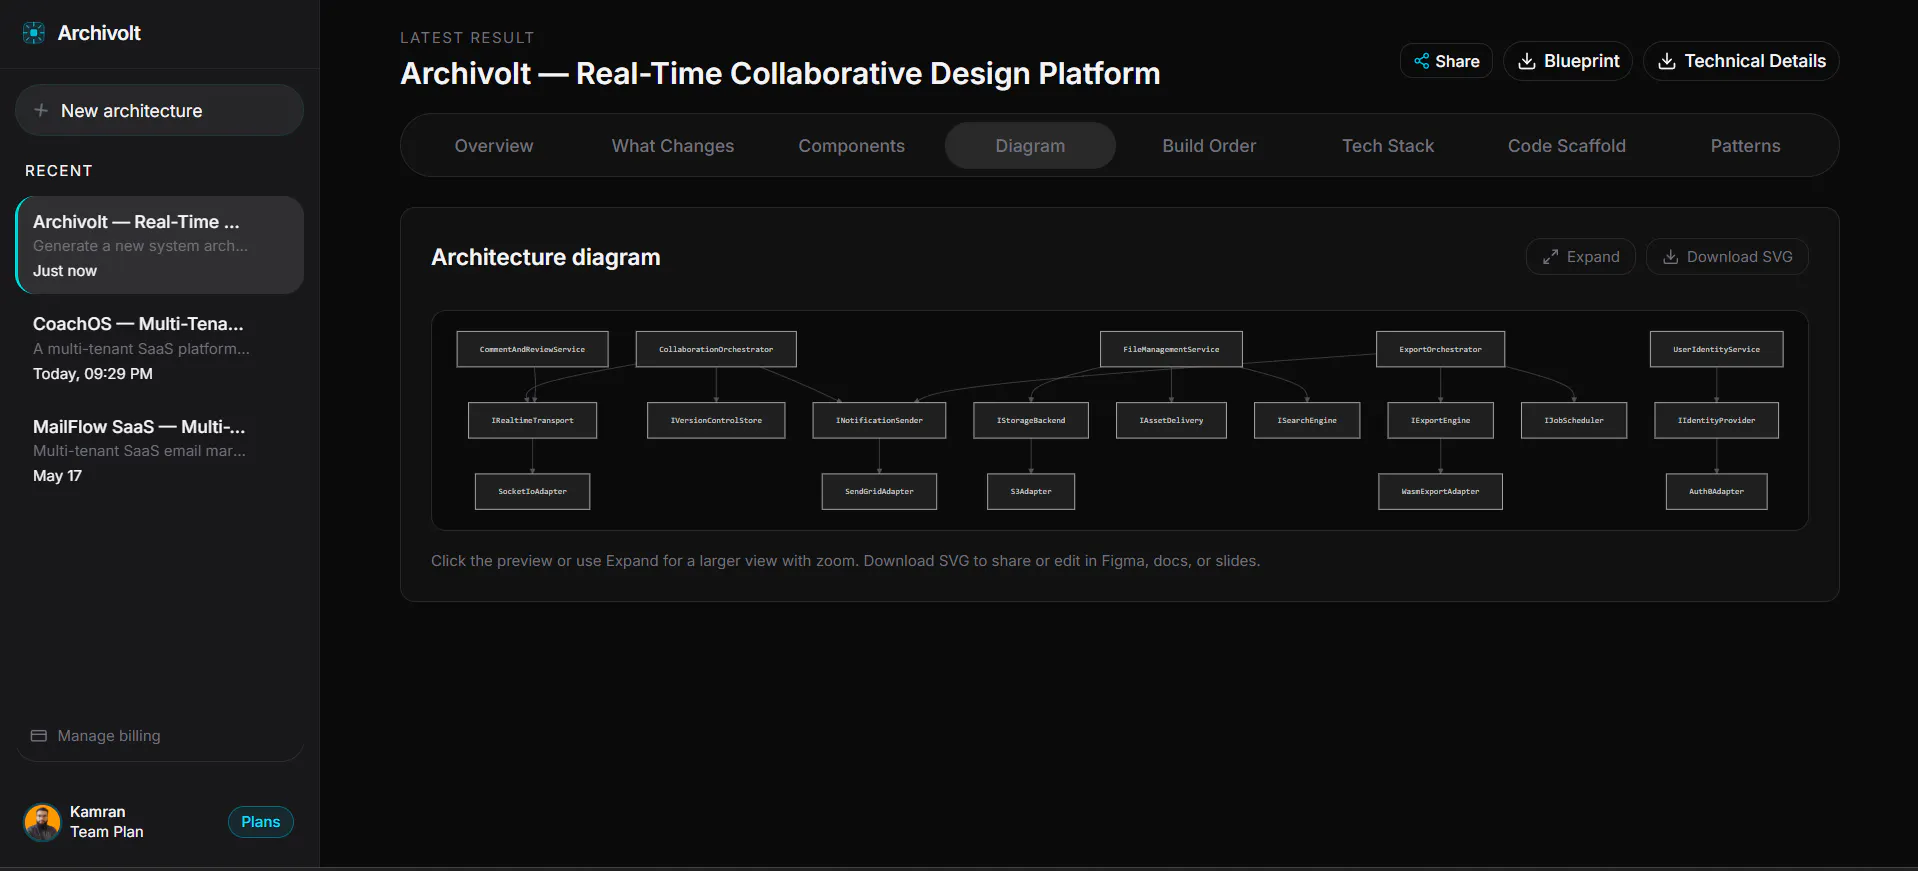The width and height of the screenshot is (1918, 871).
Task: Click the Team Plan label under Kamran
Action: tap(107, 832)
